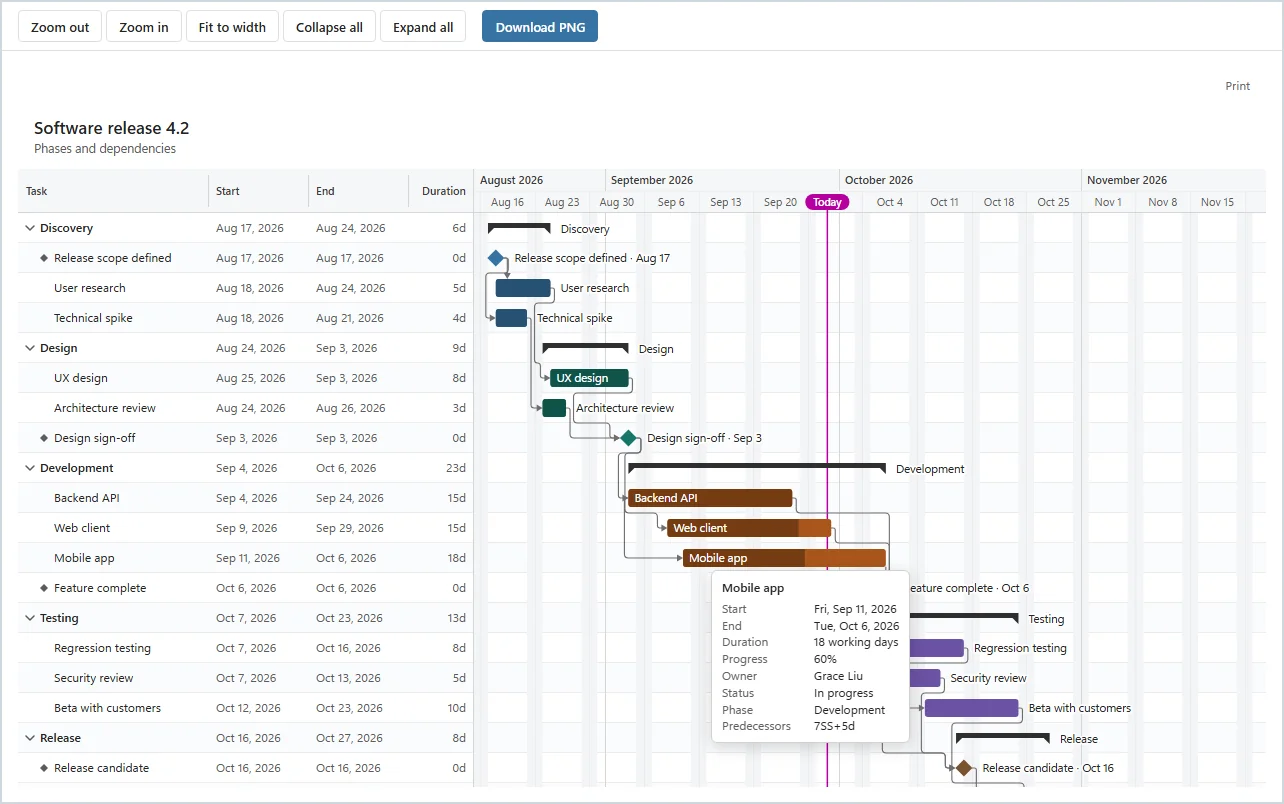Click the September 2026 month header
The width and height of the screenshot is (1284, 804).
(722, 180)
